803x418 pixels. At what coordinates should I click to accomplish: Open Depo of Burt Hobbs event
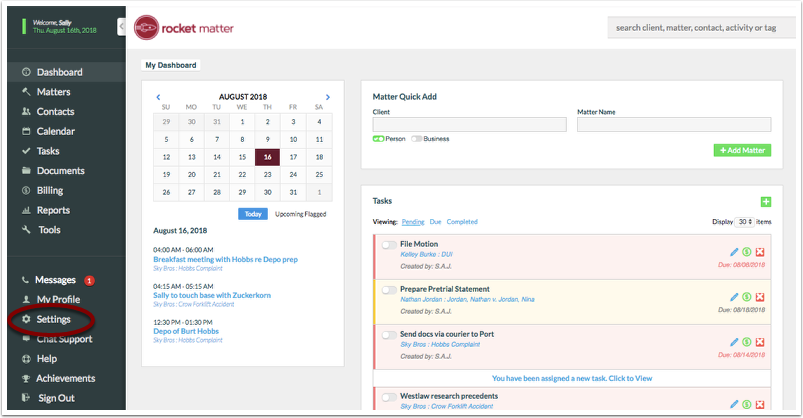point(186,331)
